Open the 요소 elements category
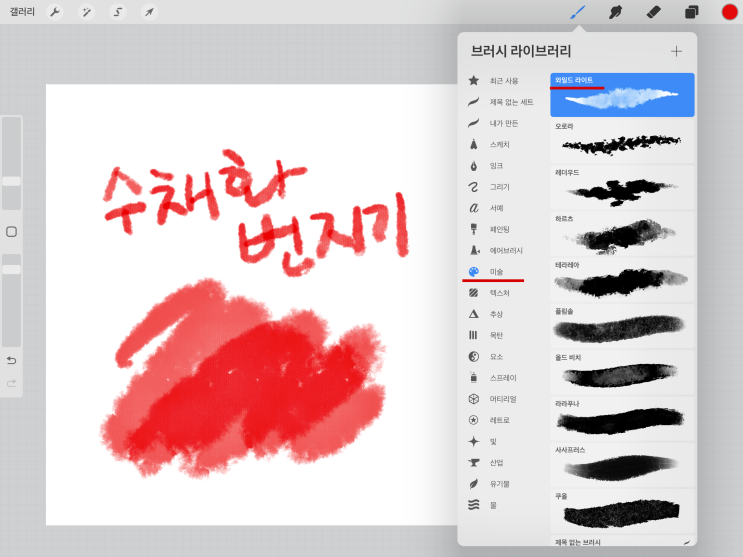This screenshot has height=557, width=743. 501,356
